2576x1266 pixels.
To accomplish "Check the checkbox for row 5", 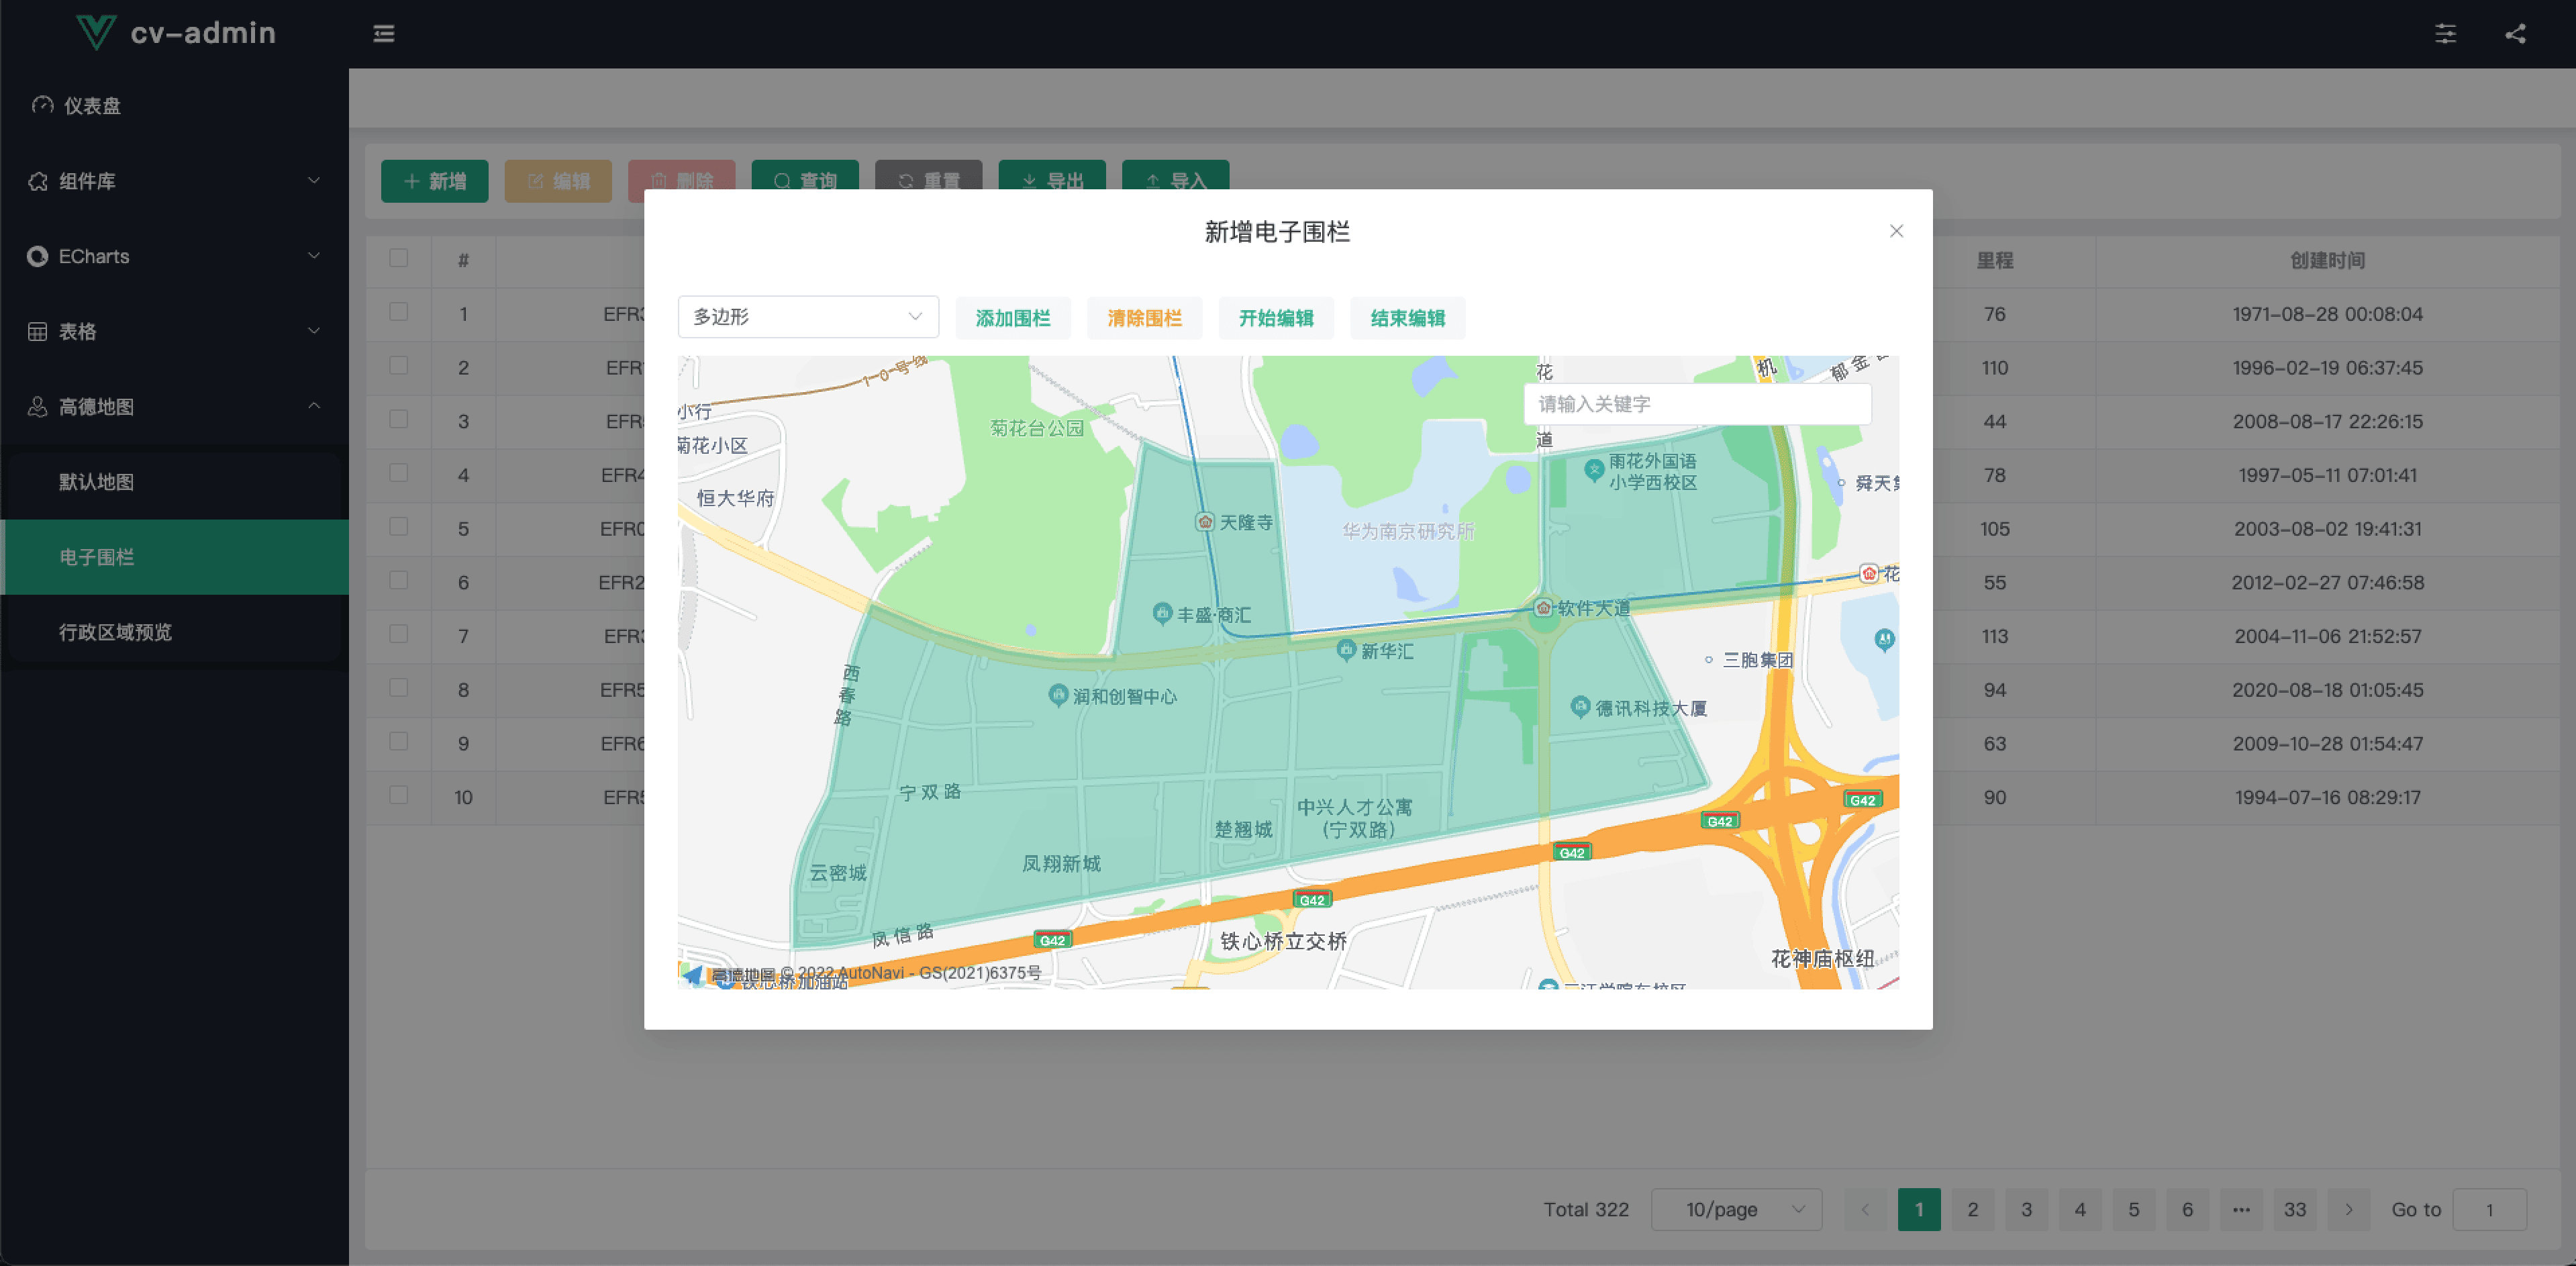I will [x=399, y=527].
